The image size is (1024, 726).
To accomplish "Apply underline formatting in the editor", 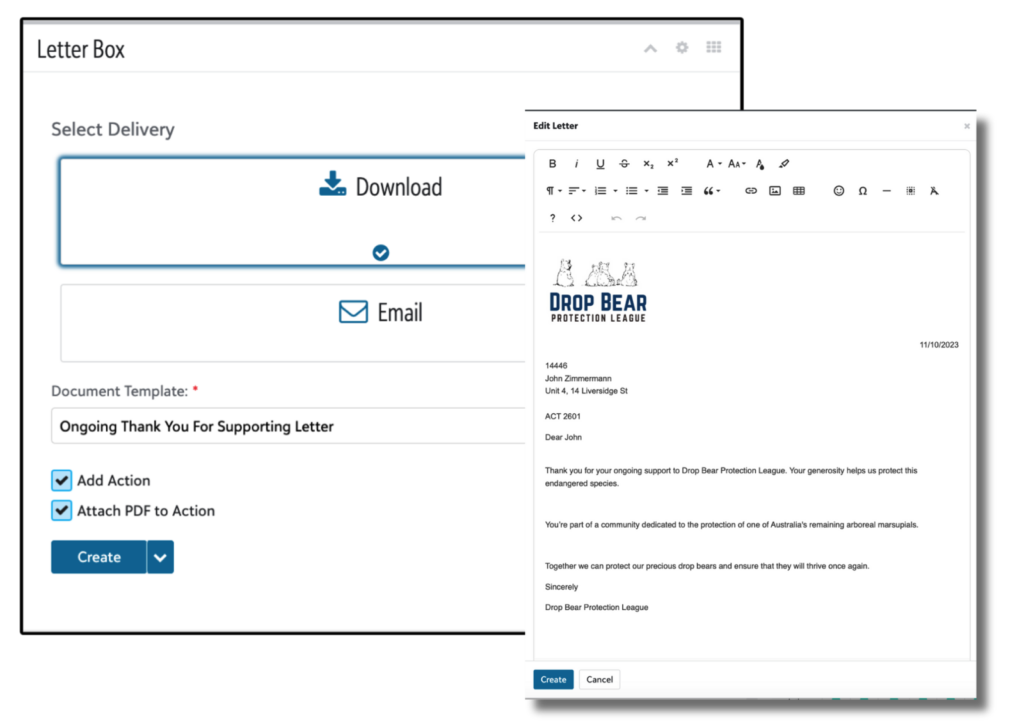I will point(600,164).
